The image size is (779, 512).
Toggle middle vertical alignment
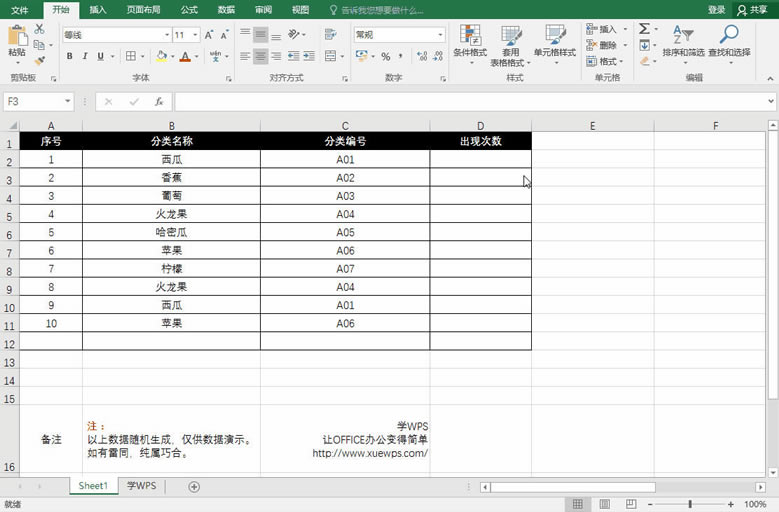tap(260, 34)
